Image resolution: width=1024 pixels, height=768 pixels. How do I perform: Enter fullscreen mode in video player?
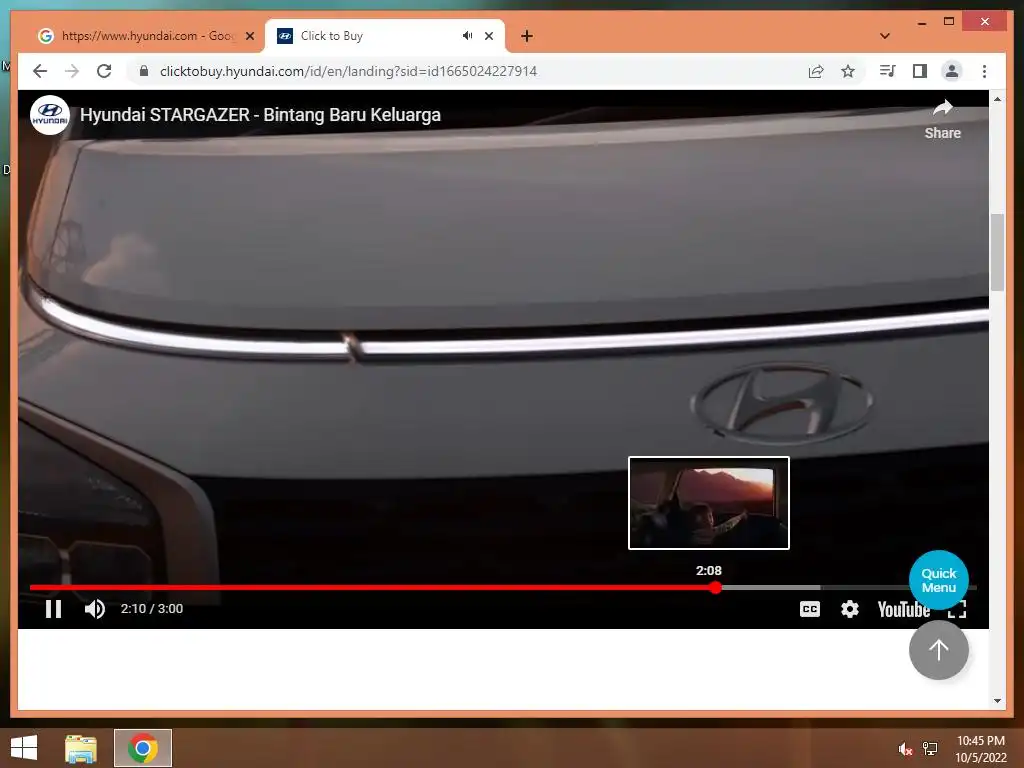click(957, 609)
